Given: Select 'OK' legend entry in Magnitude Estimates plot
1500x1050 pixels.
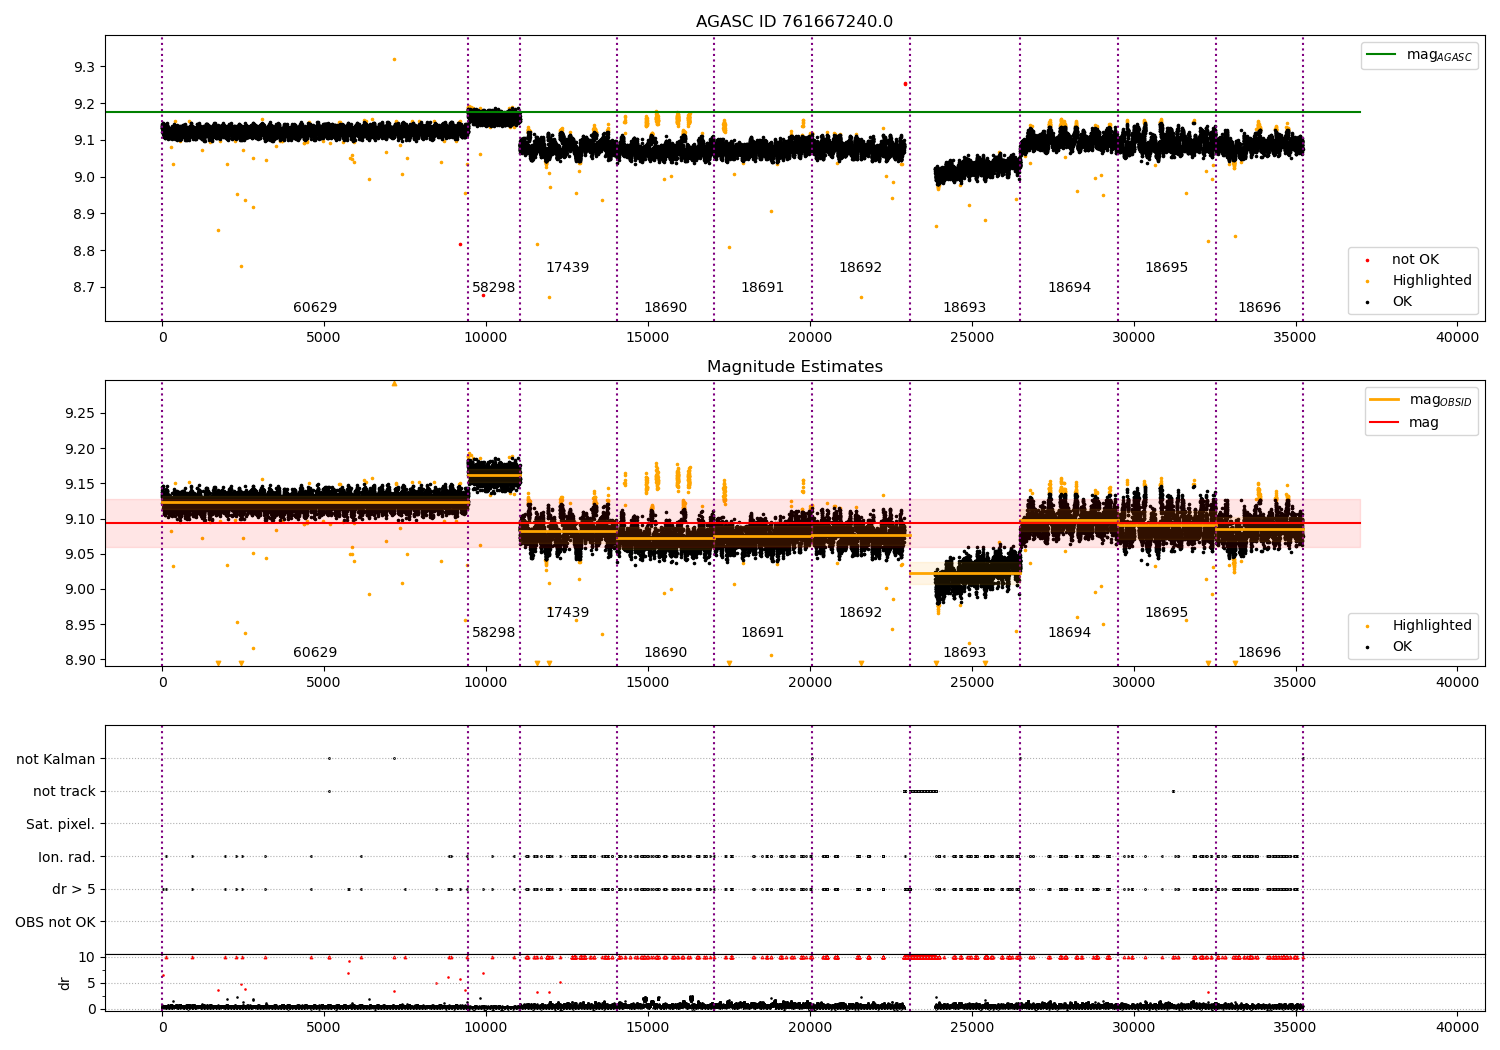Looking at the screenshot, I should pyautogui.click(x=1402, y=647).
